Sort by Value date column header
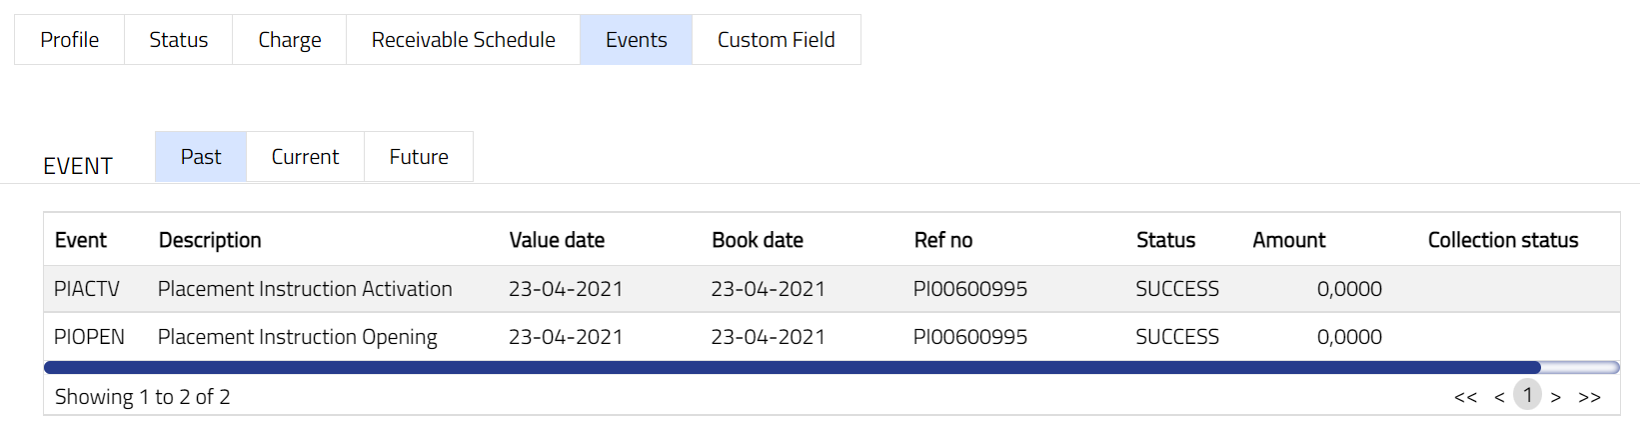The image size is (1640, 430). pyautogui.click(x=557, y=240)
